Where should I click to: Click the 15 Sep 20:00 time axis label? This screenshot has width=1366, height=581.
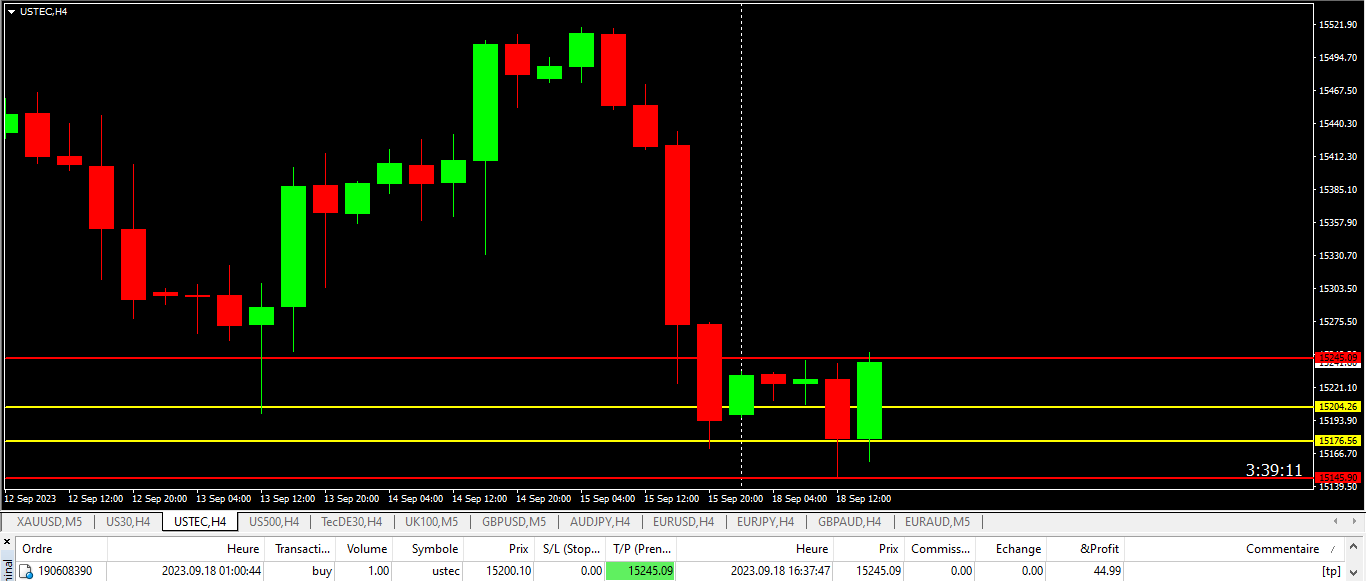click(x=736, y=498)
